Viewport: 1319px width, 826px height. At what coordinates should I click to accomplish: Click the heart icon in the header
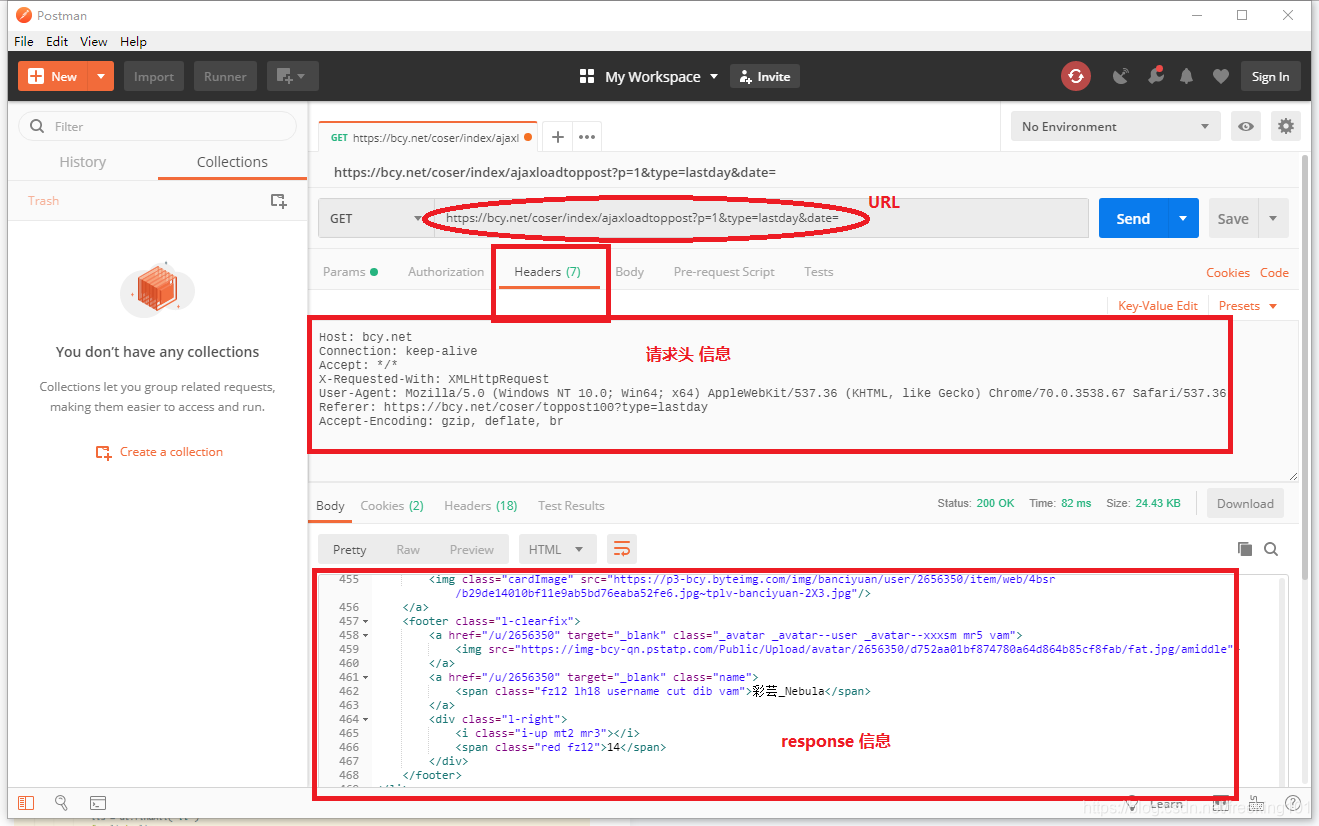pyautogui.click(x=1220, y=76)
